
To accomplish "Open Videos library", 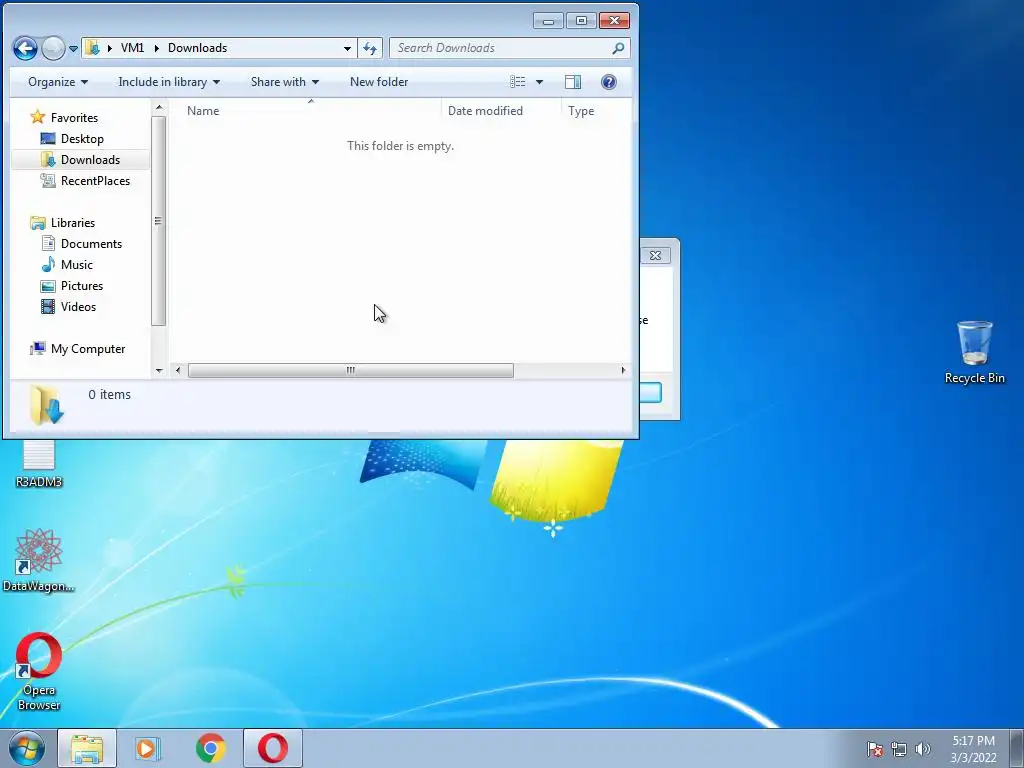I will pos(78,306).
